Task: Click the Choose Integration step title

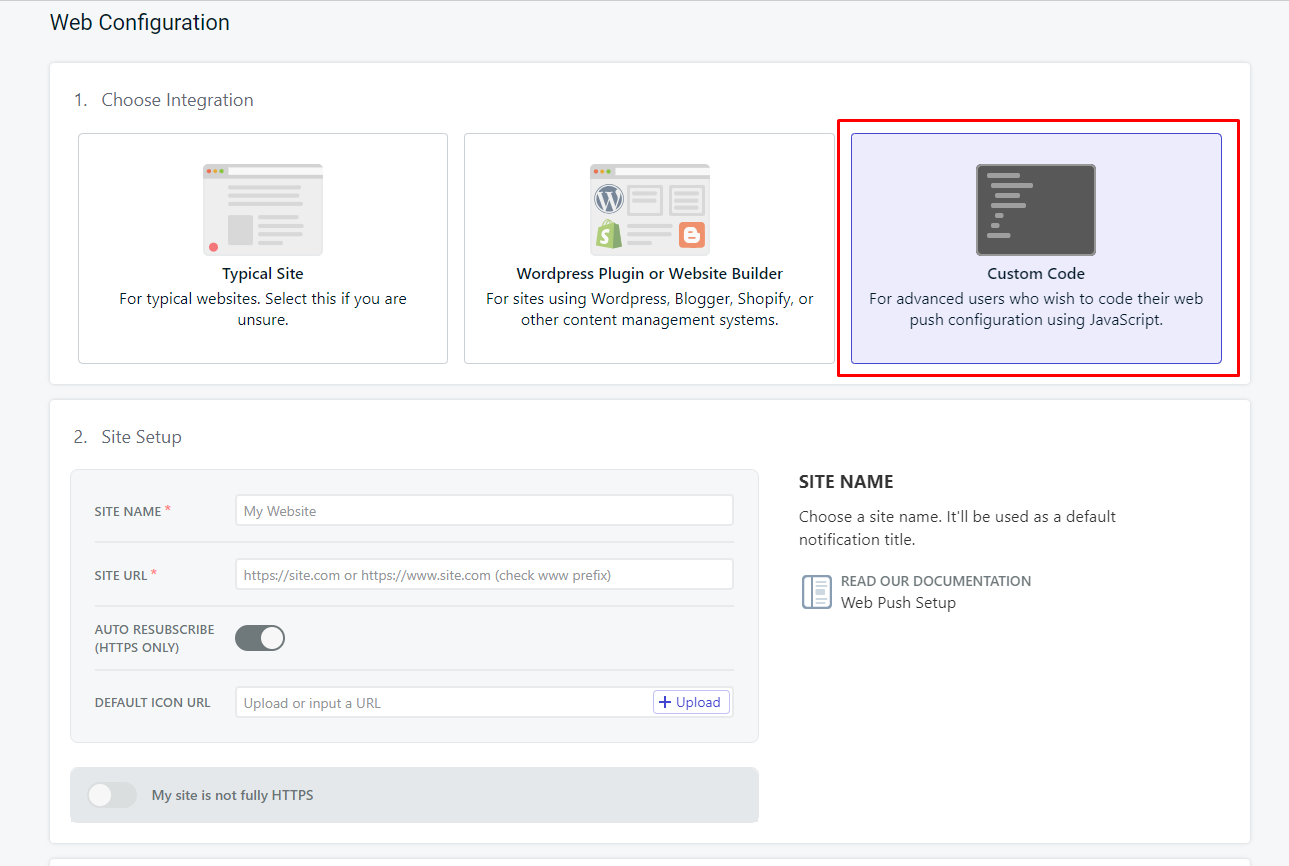Action: 177,100
